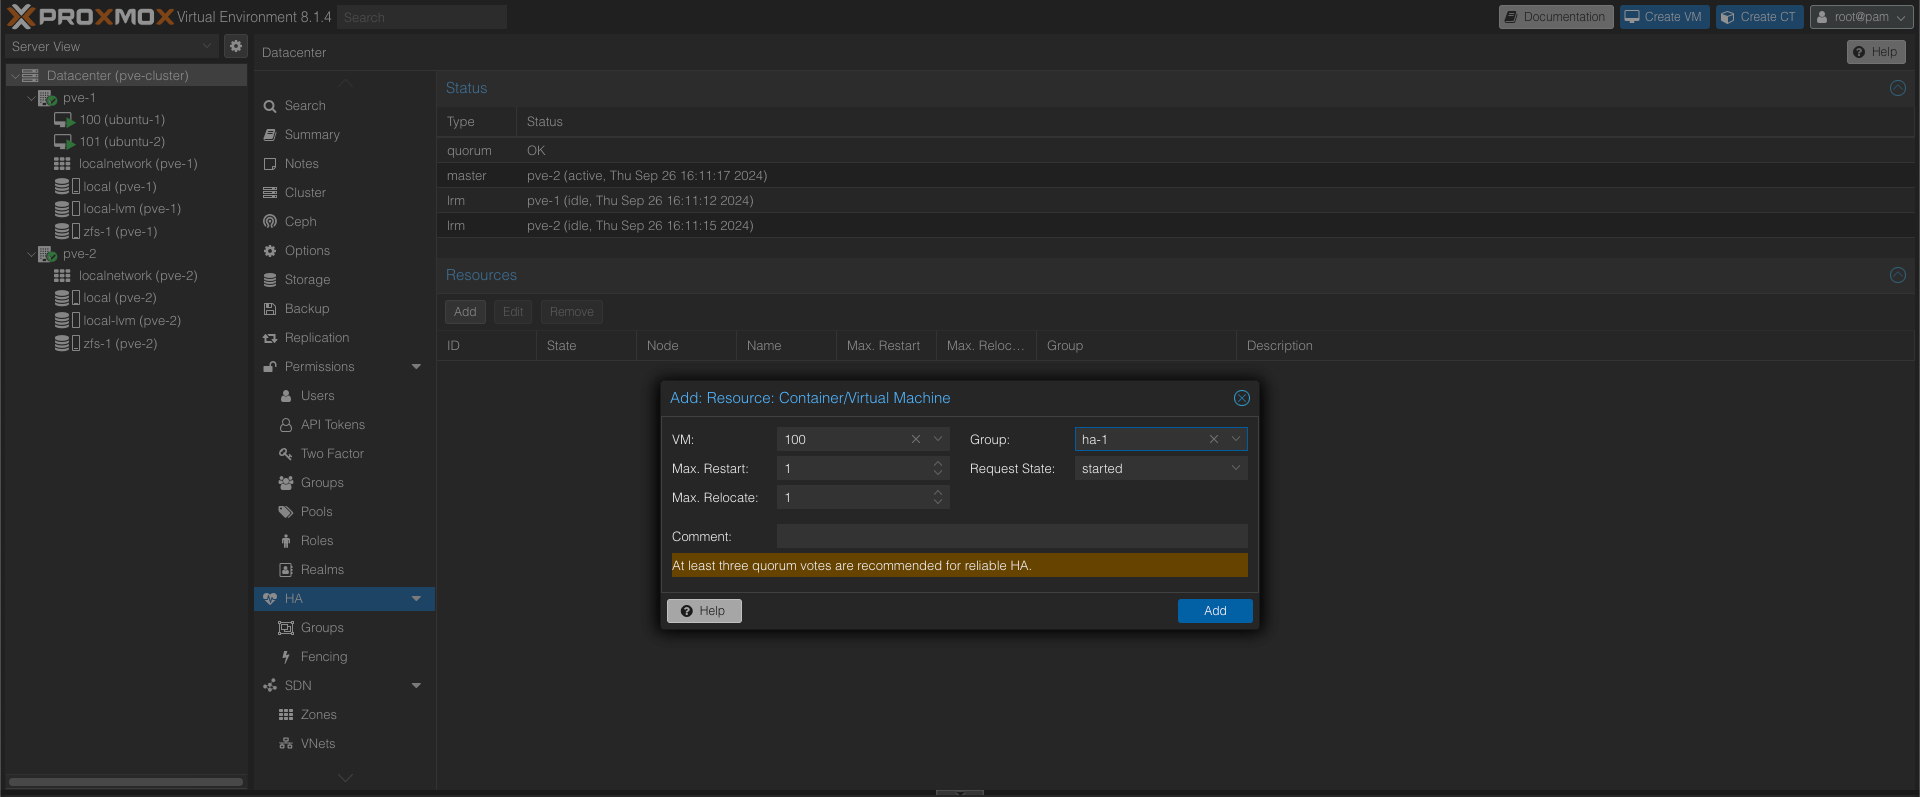Select local (pve-1) storage
The image size is (1920, 797).
[x=119, y=186]
